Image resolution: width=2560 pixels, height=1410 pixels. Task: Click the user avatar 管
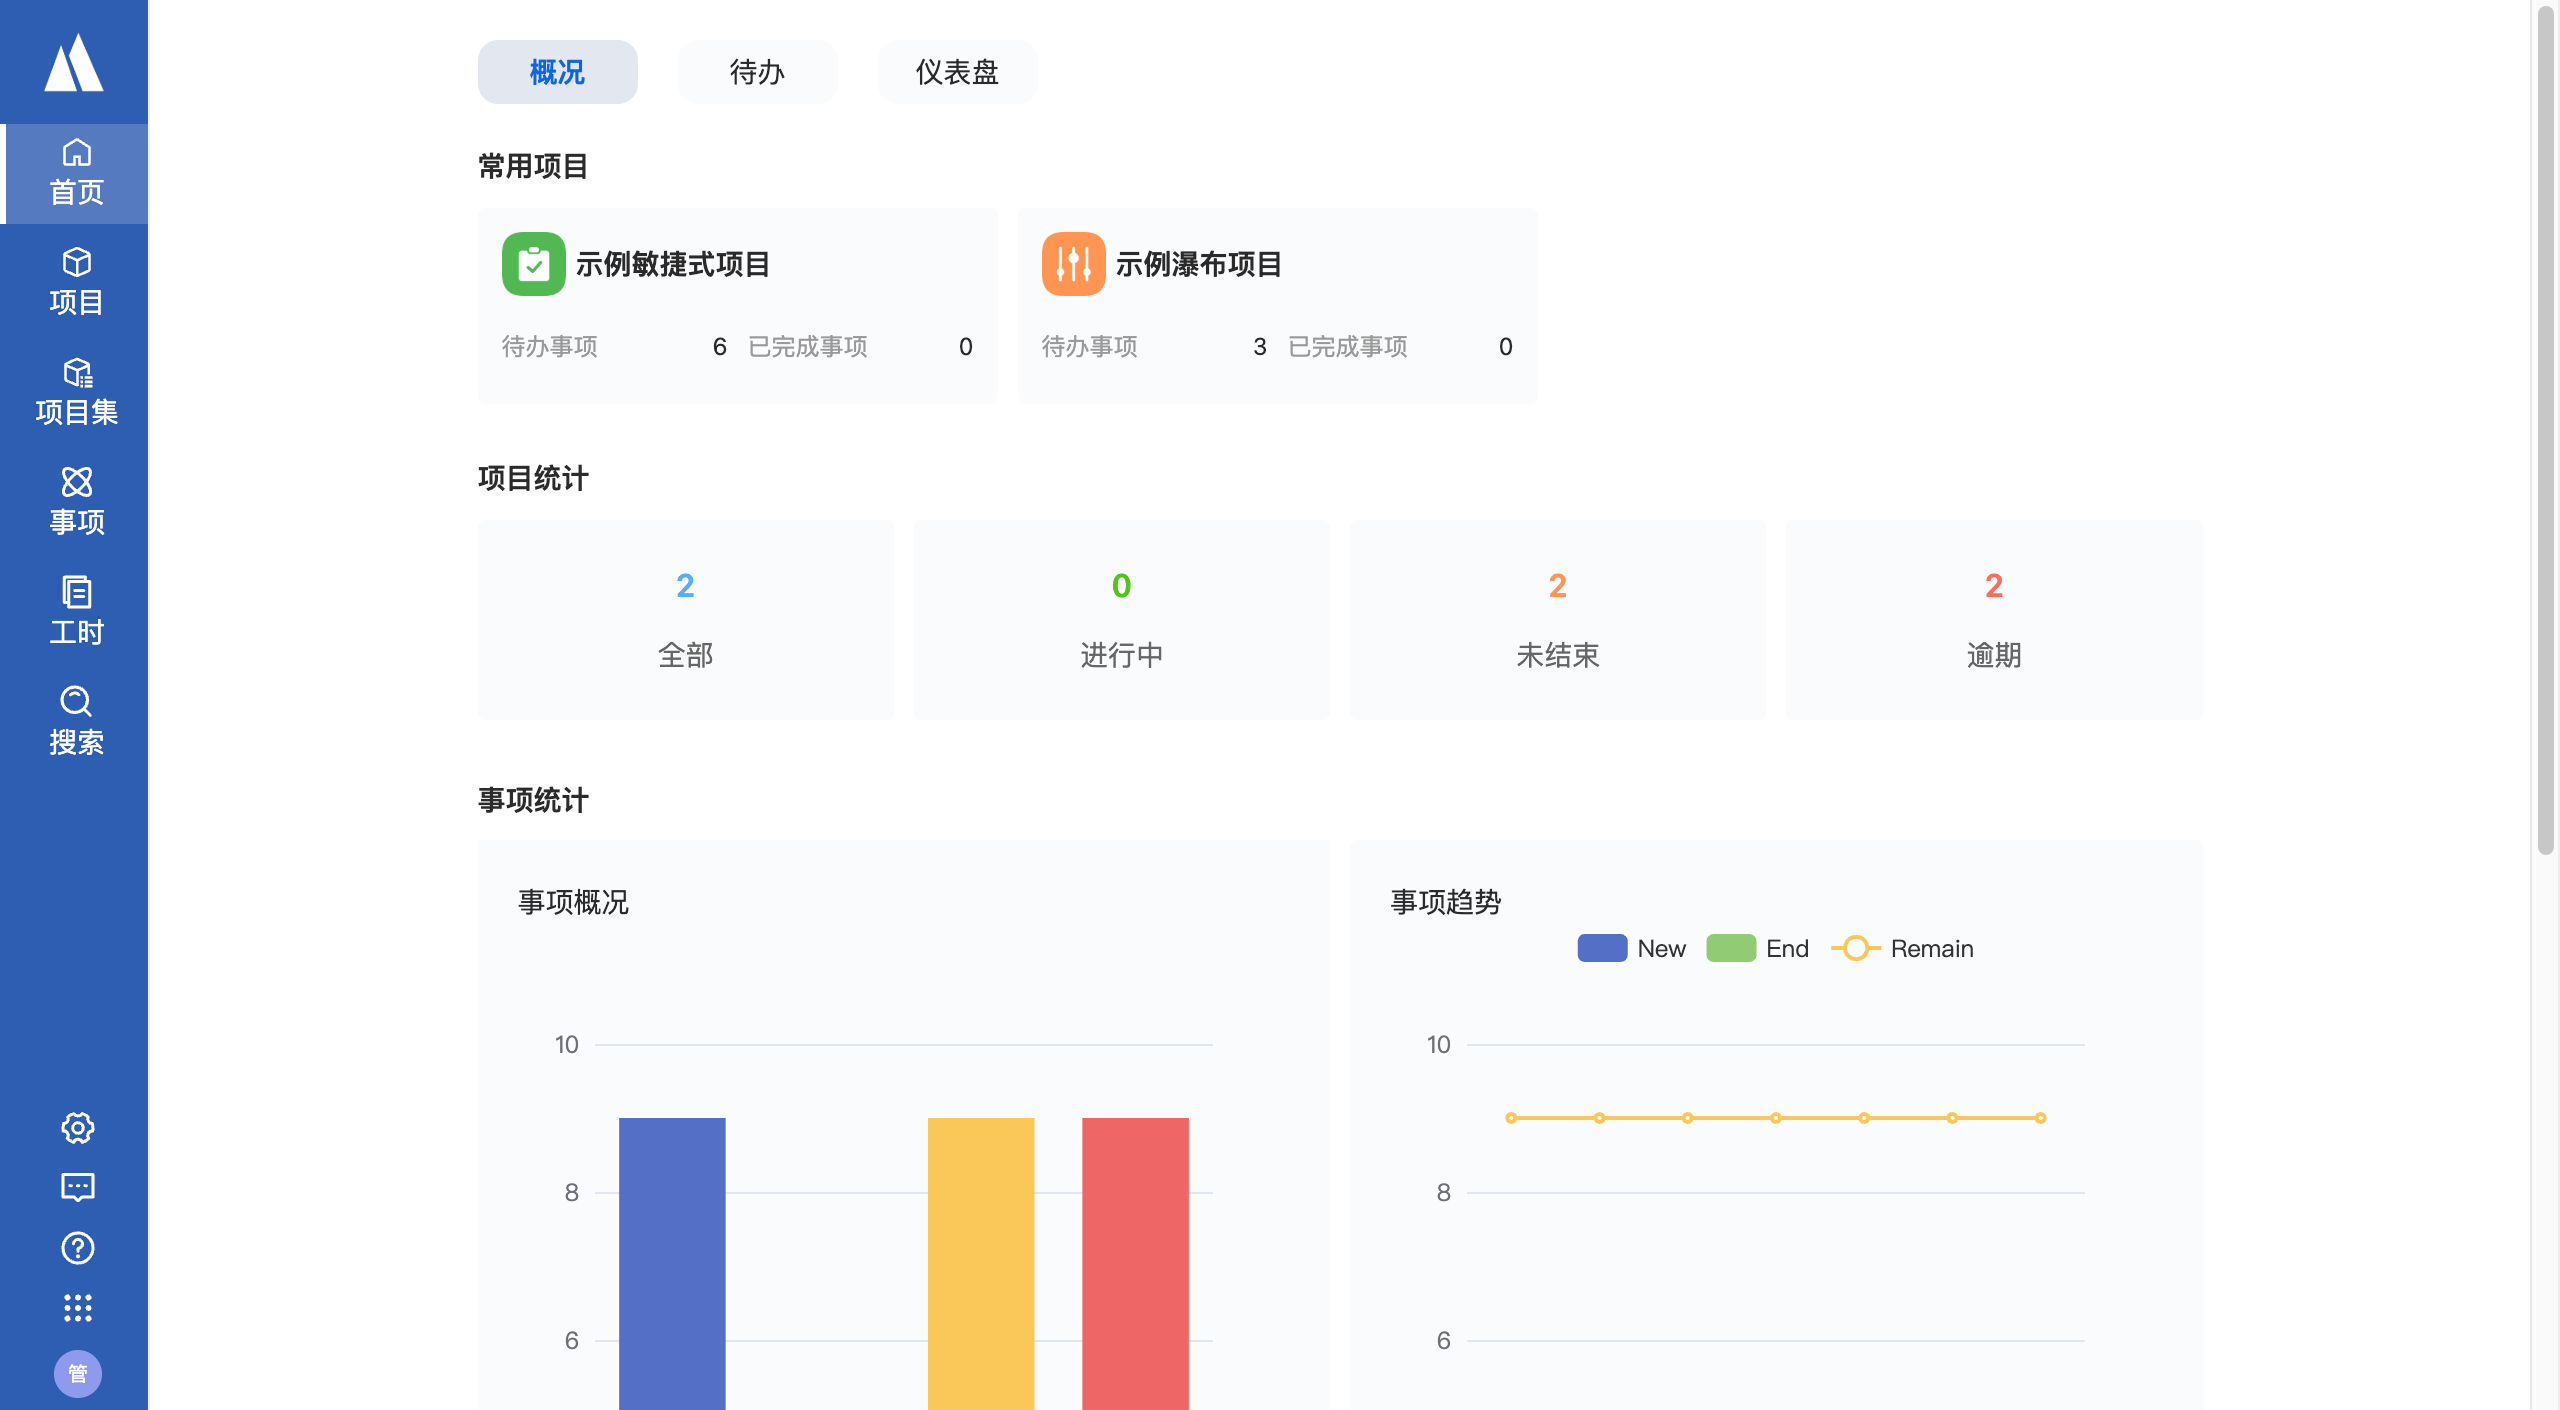coord(77,1374)
